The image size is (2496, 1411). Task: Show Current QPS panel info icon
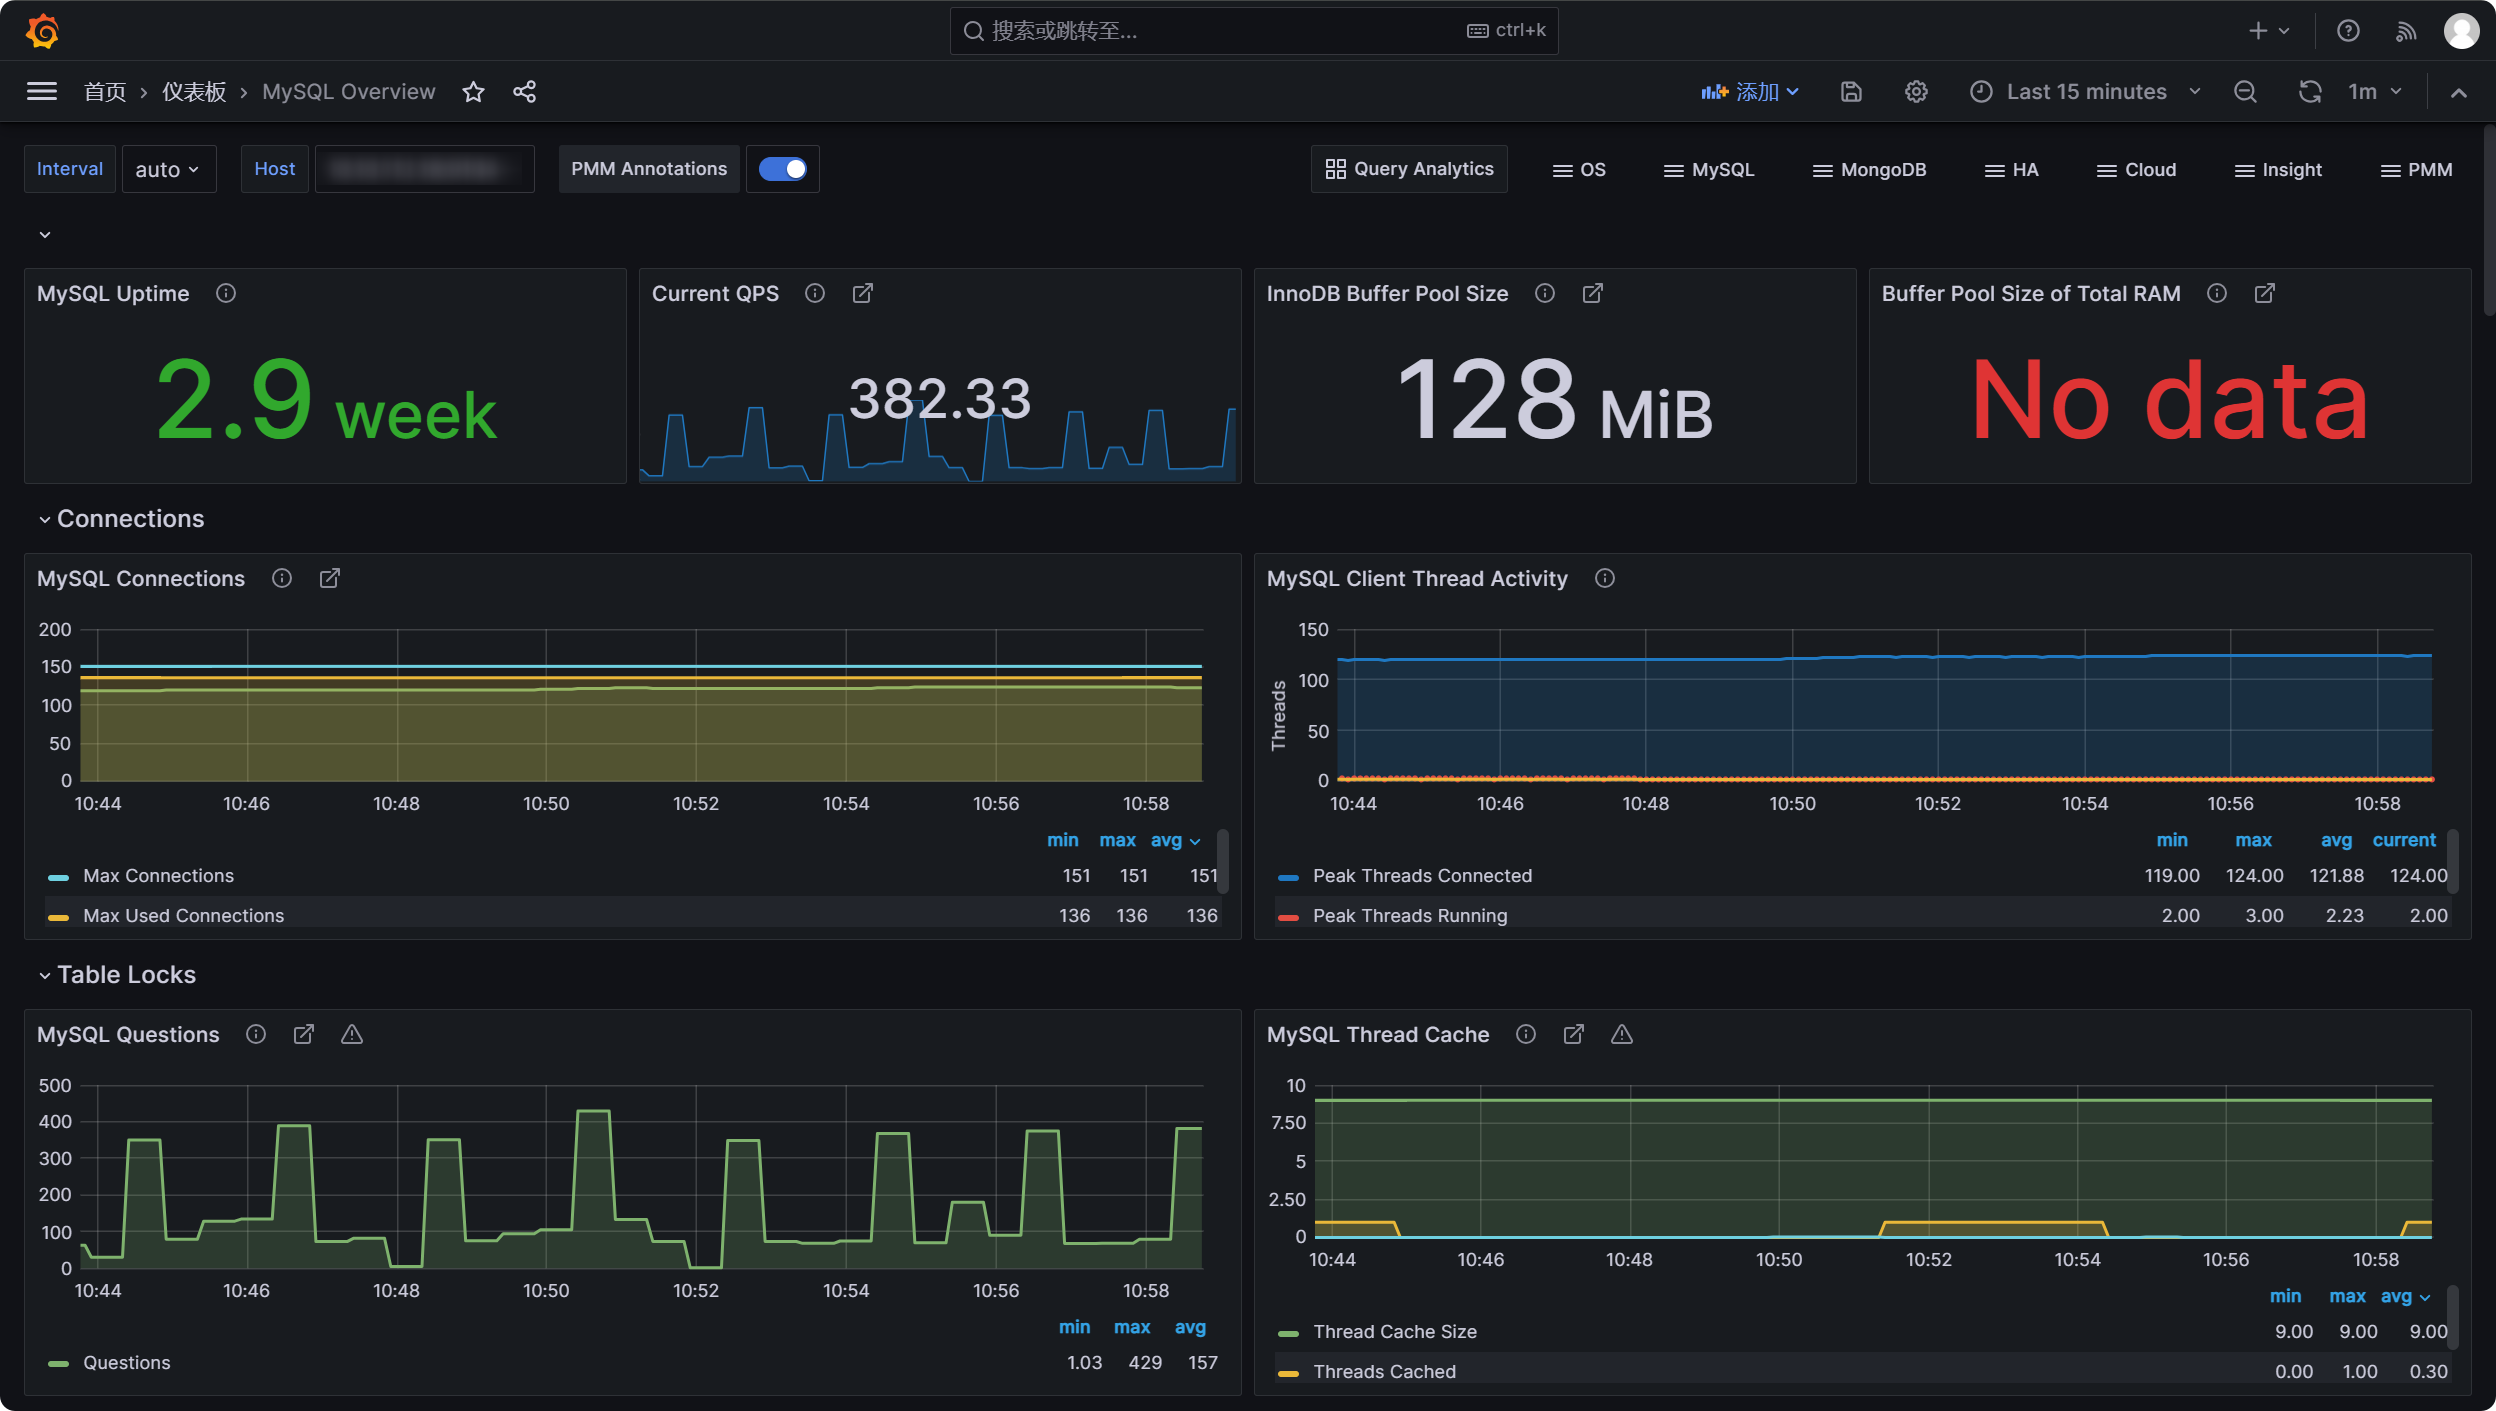point(815,293)
